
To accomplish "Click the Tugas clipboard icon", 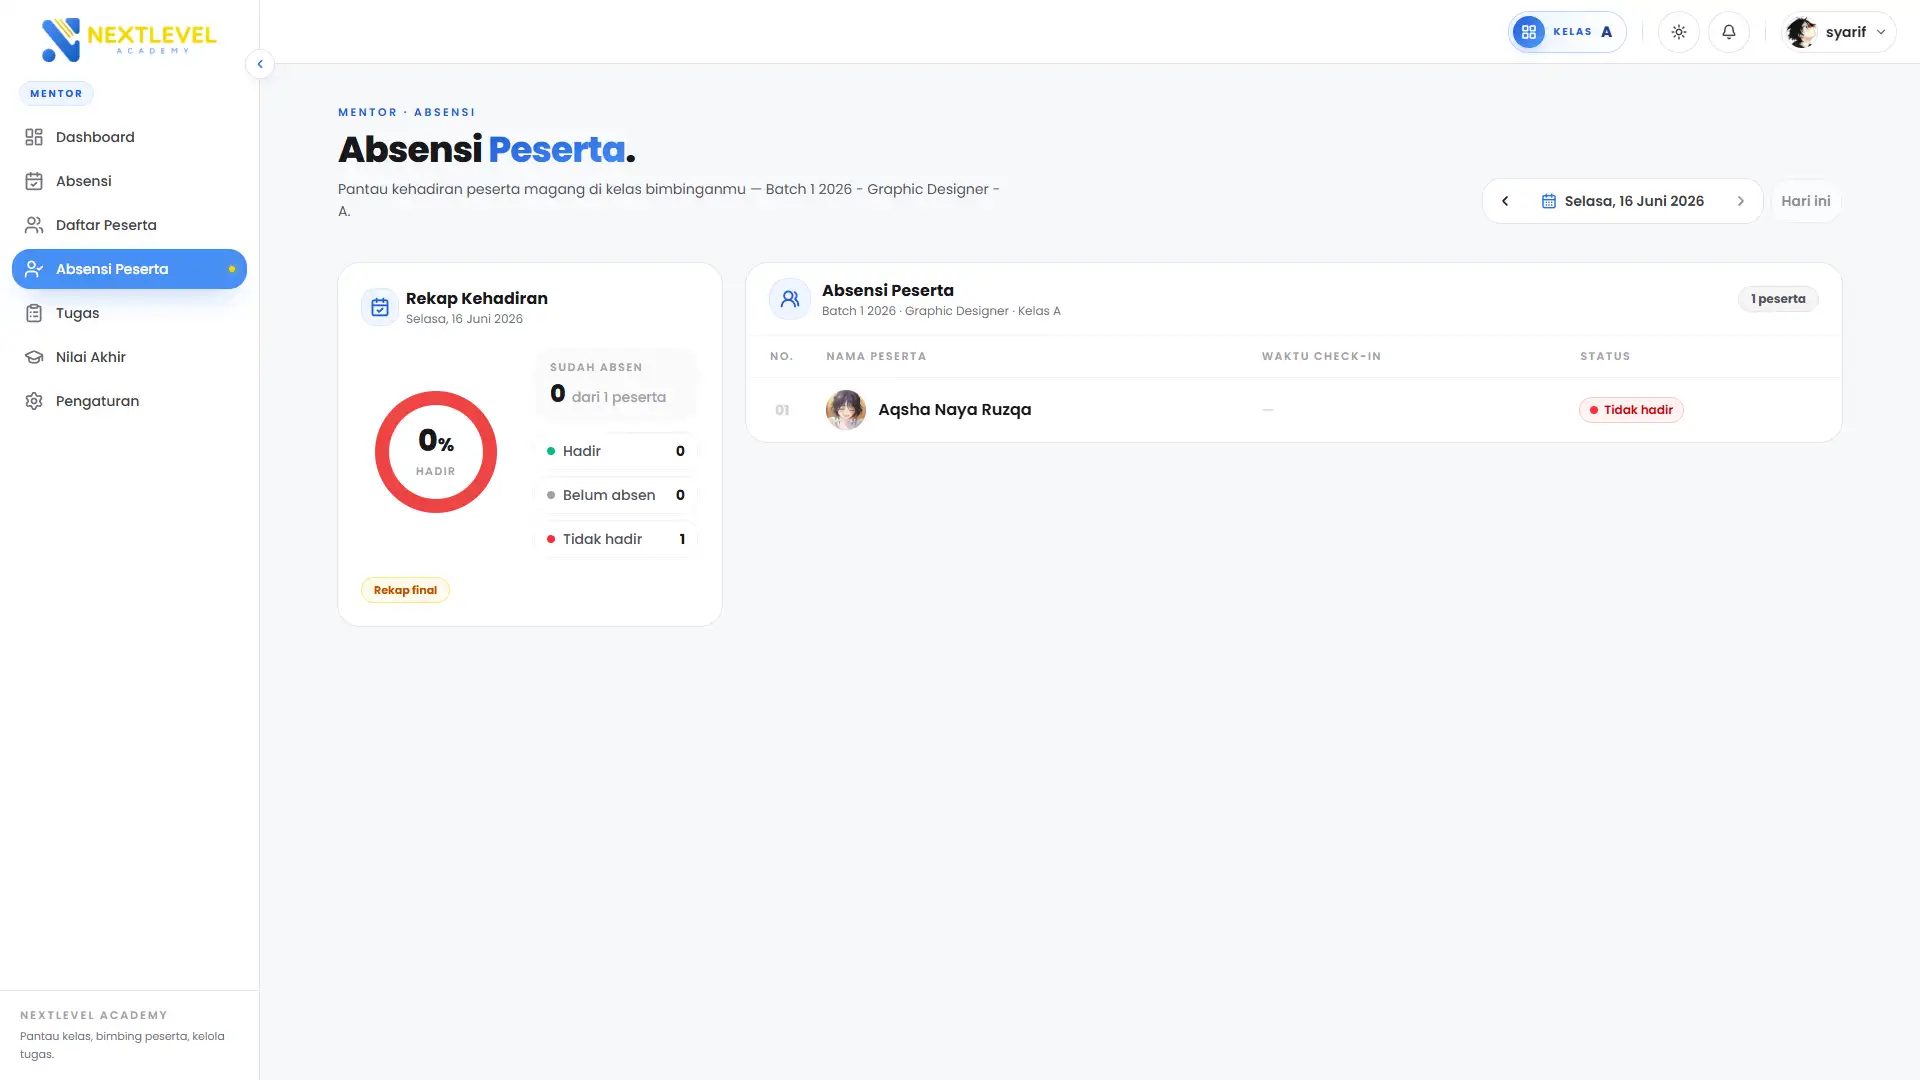I will 34,313.
